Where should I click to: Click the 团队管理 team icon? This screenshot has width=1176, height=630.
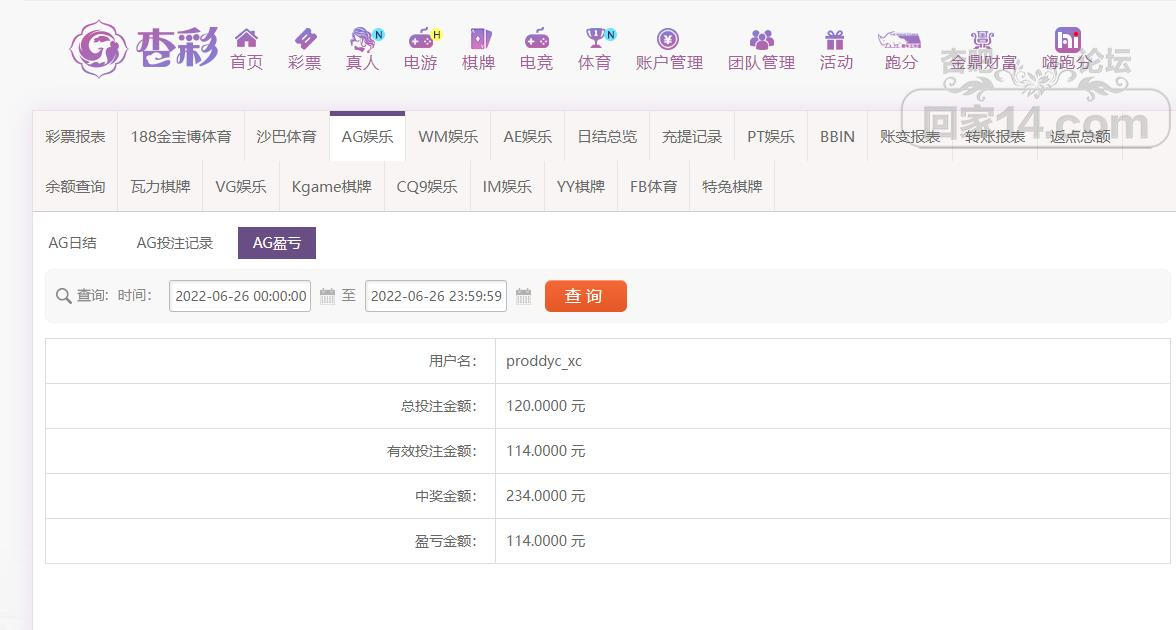coord(761,40)
